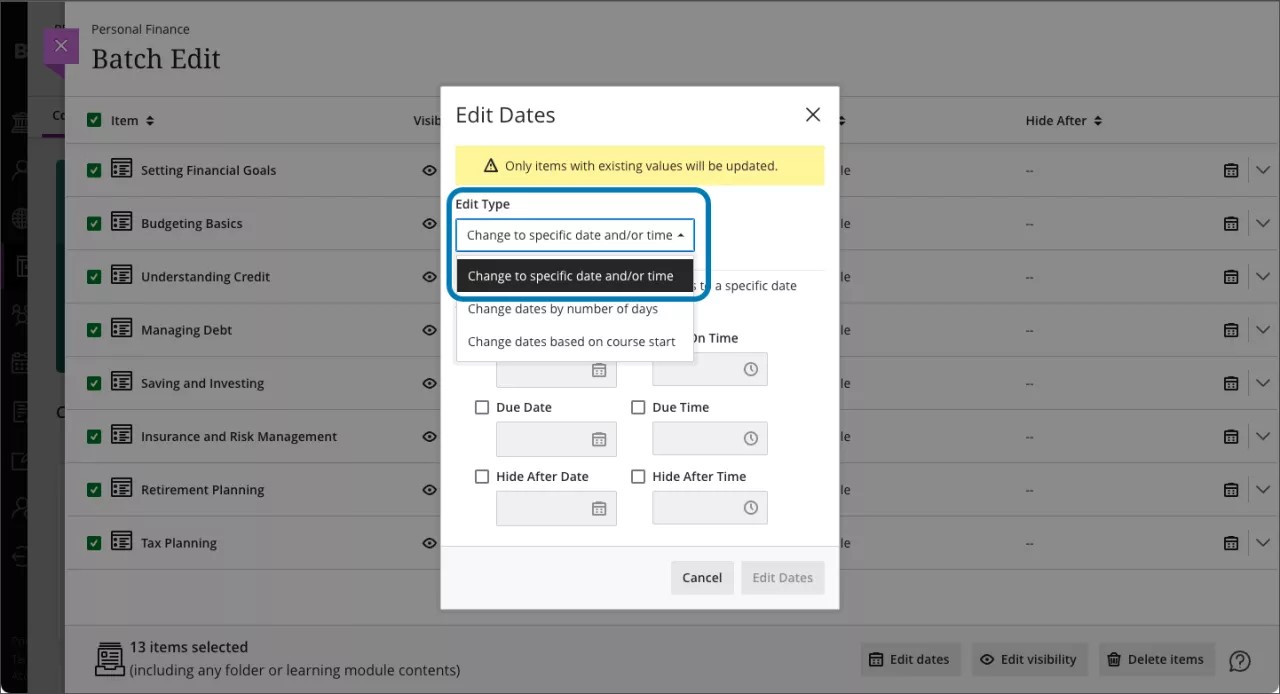
Task: Click the Delete items trash button
Action: (x=1156, y=659)
